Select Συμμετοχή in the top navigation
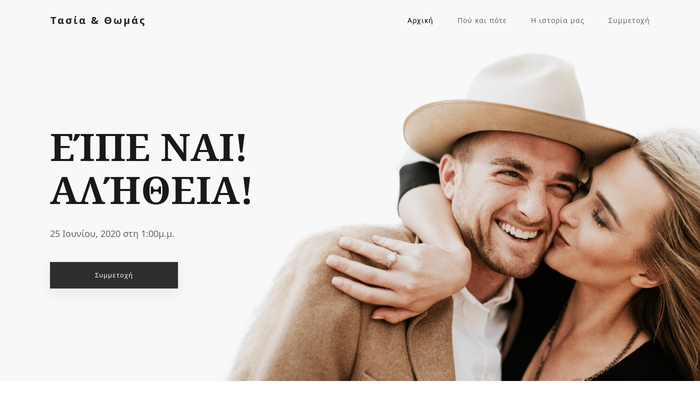Screen dimensions: 700x400 pyautogui.click(x=629, y=21)
